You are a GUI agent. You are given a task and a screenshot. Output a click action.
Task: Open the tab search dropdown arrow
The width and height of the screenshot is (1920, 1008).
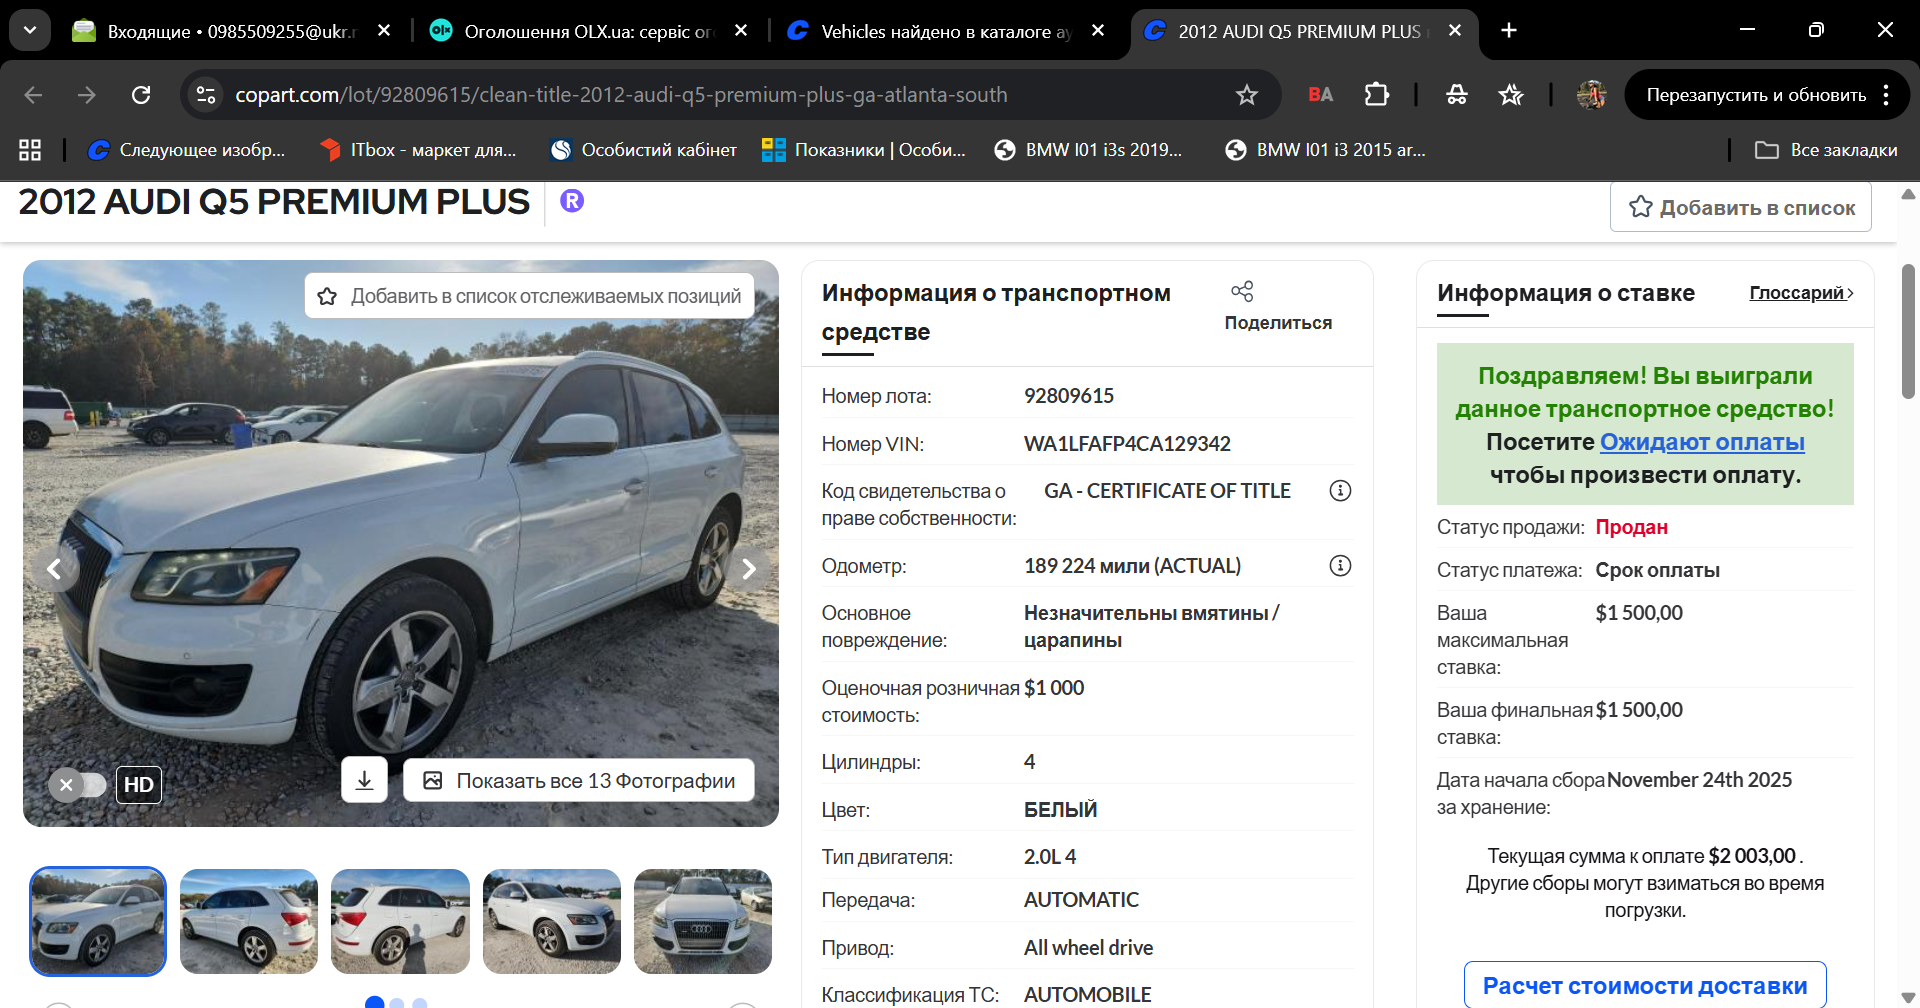(x=30, y=30)
